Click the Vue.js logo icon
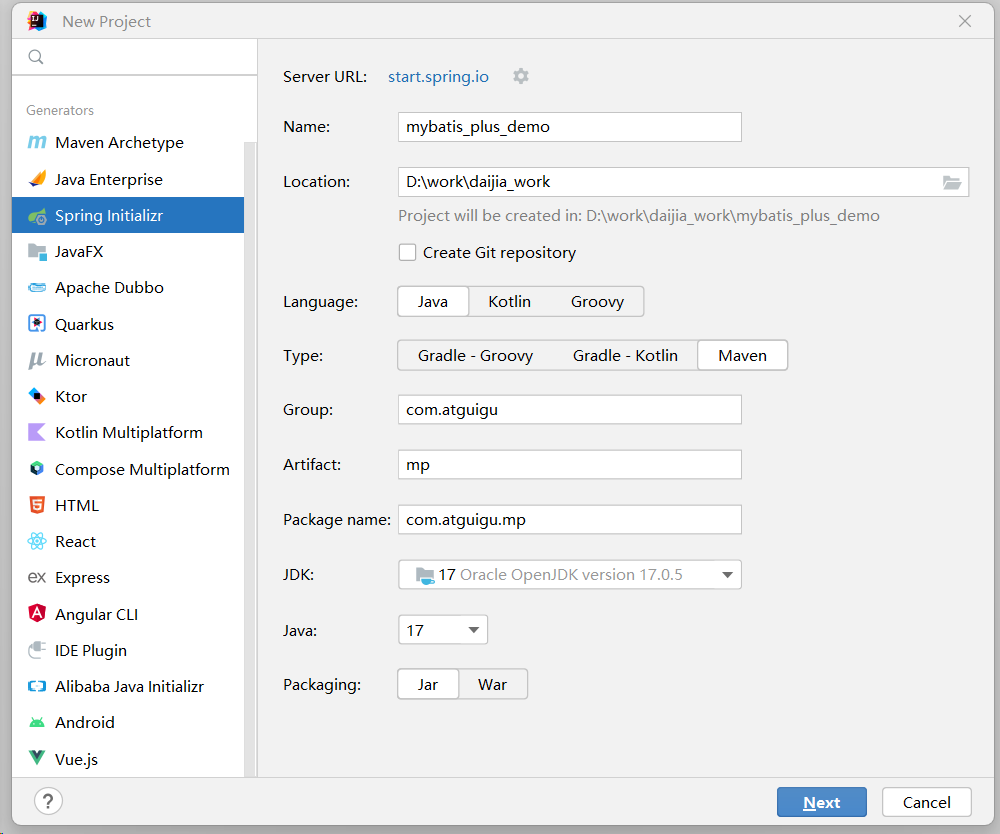This screenshot has width=1000, height=834. [x=37, y=757]
